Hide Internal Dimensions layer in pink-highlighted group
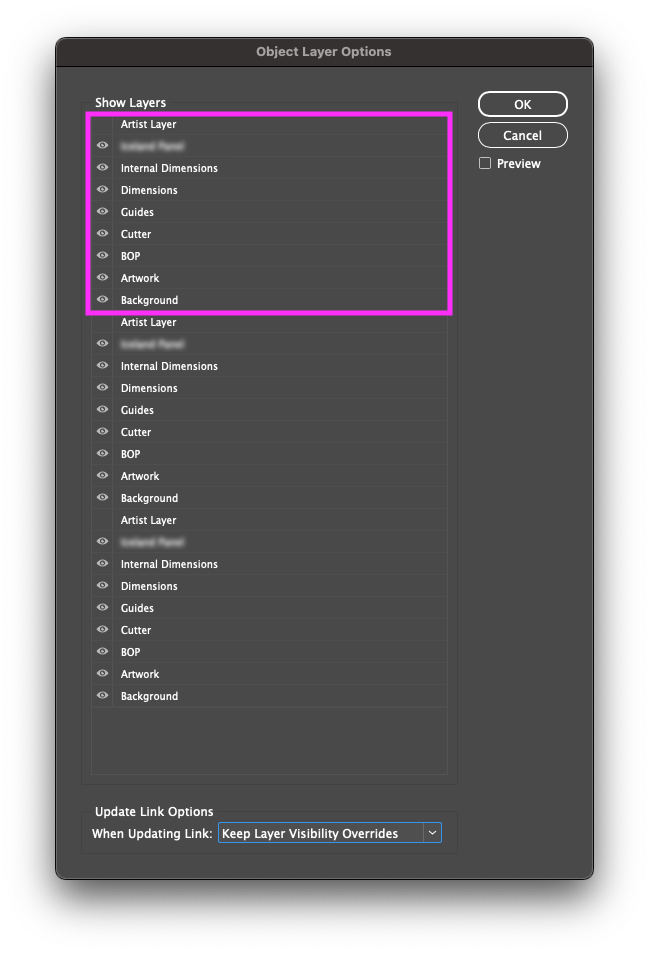The height and width of the screenshot is (953, 649). pos(102,168)
